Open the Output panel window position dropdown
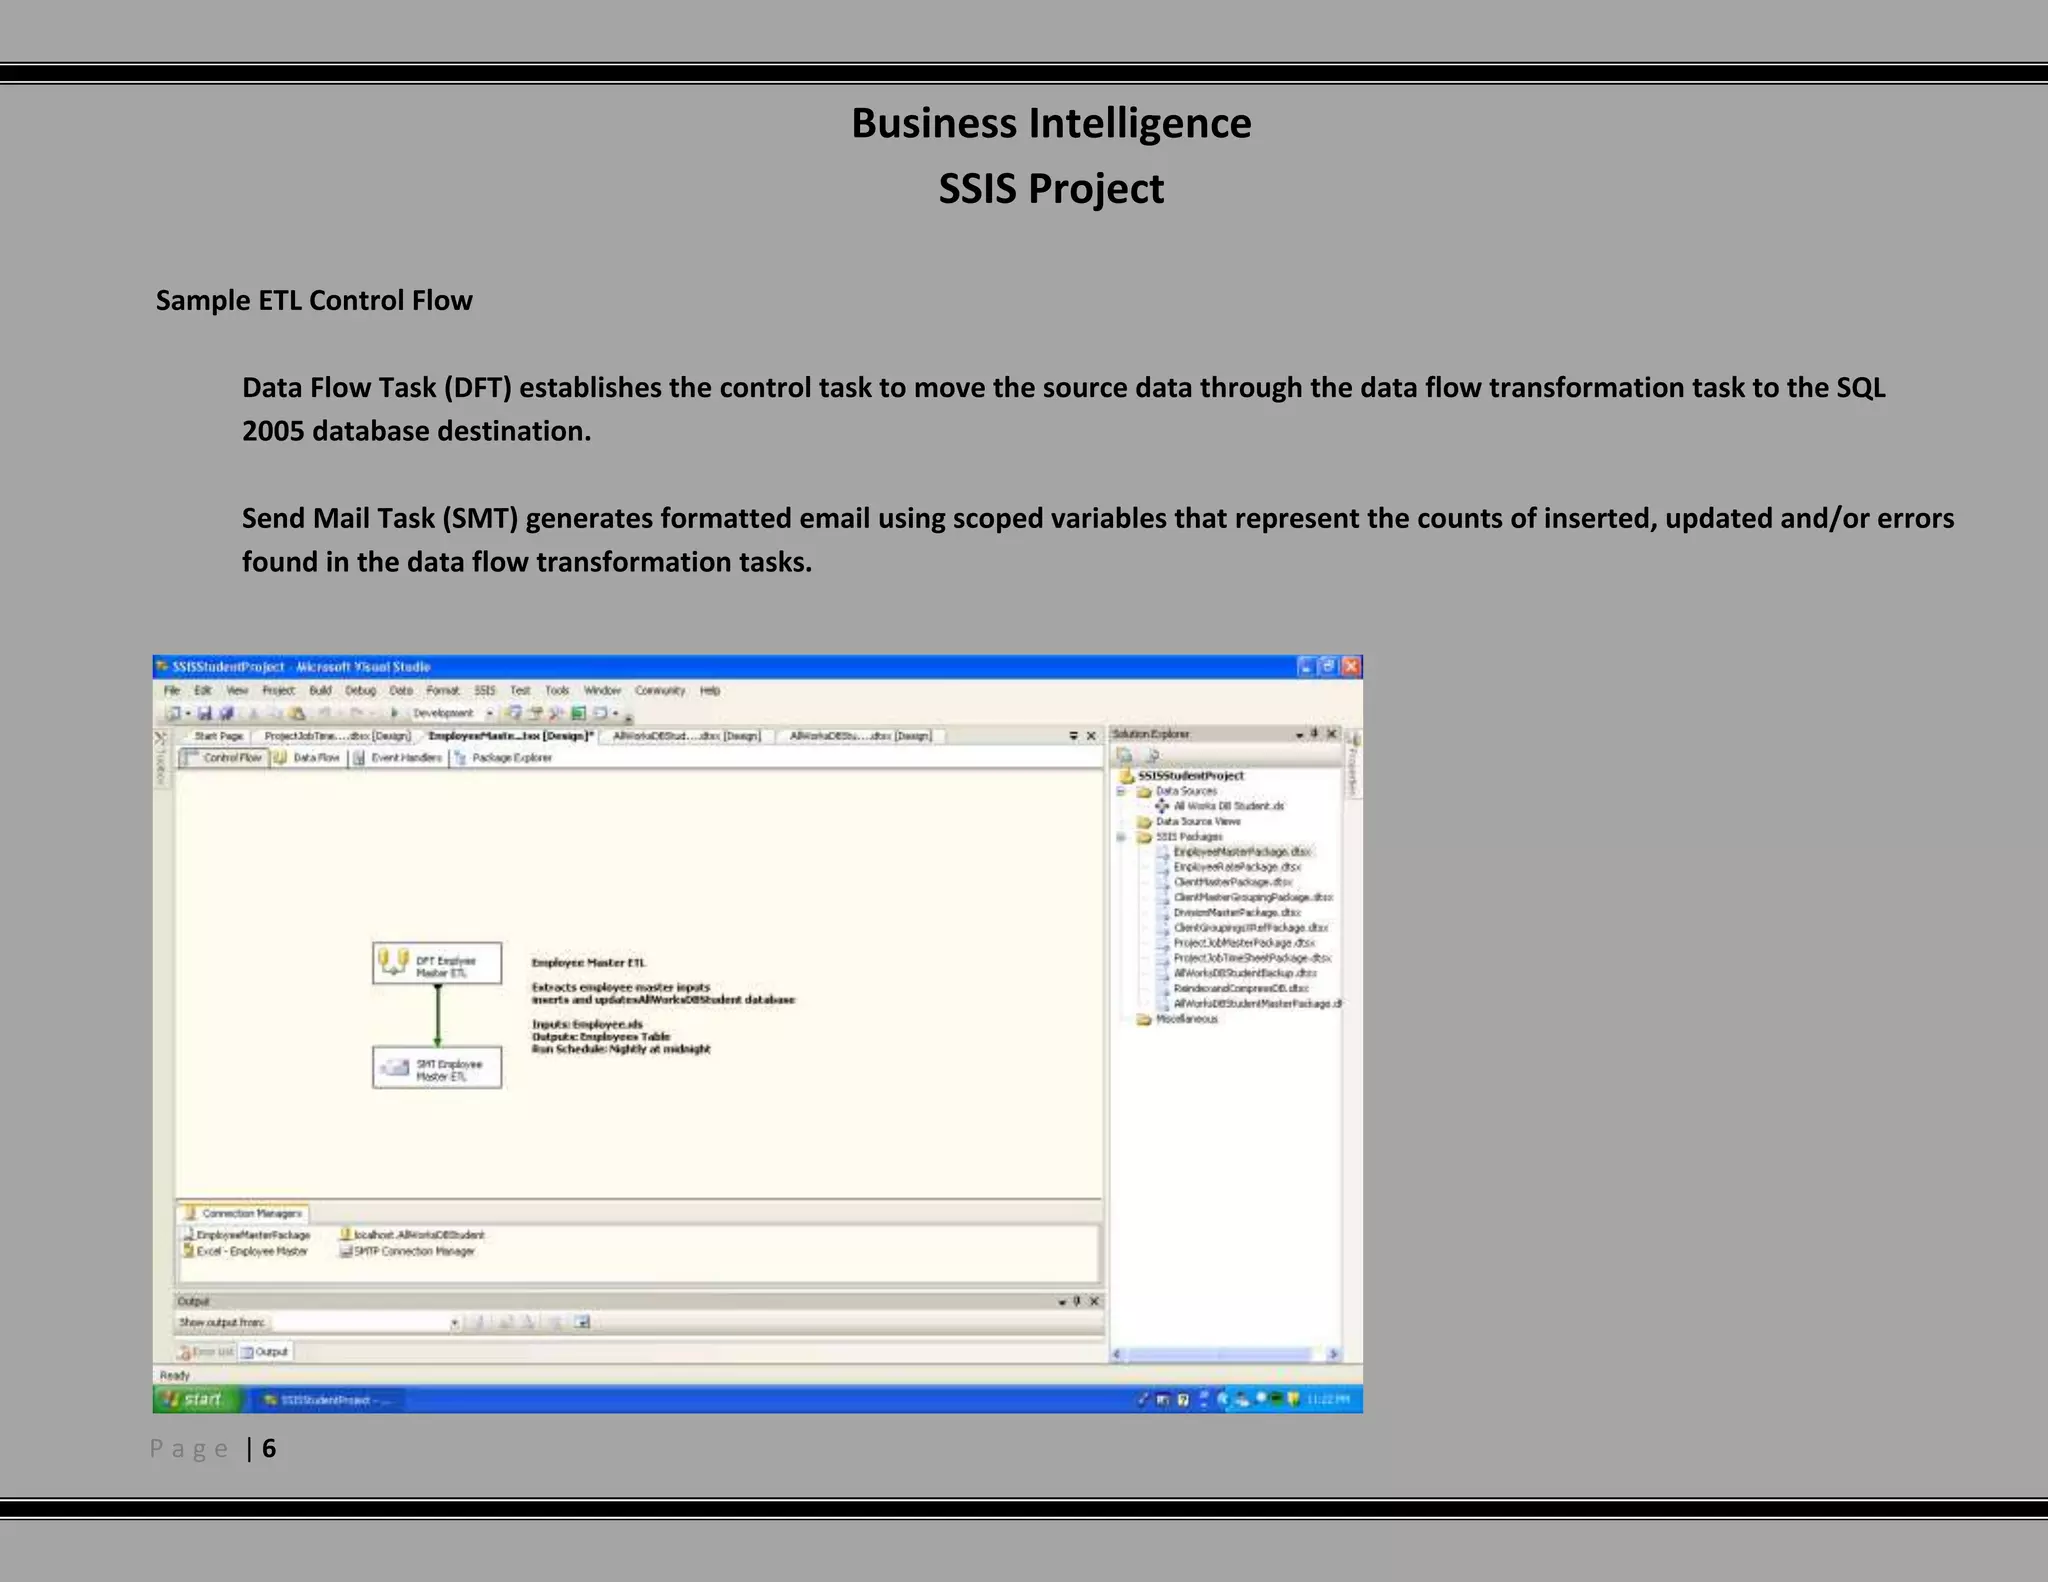This screenshot has width=2048, height=1582. coord(1061,1302)
